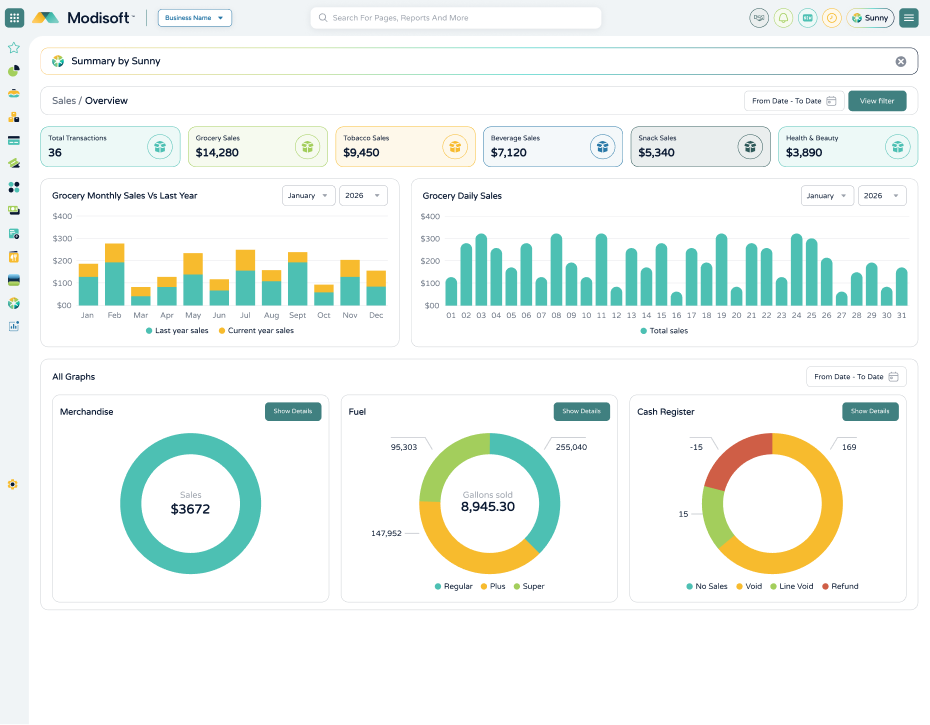Click the View filter button
Viewport: 930px width, 725px height.
[x=877, y=101]
